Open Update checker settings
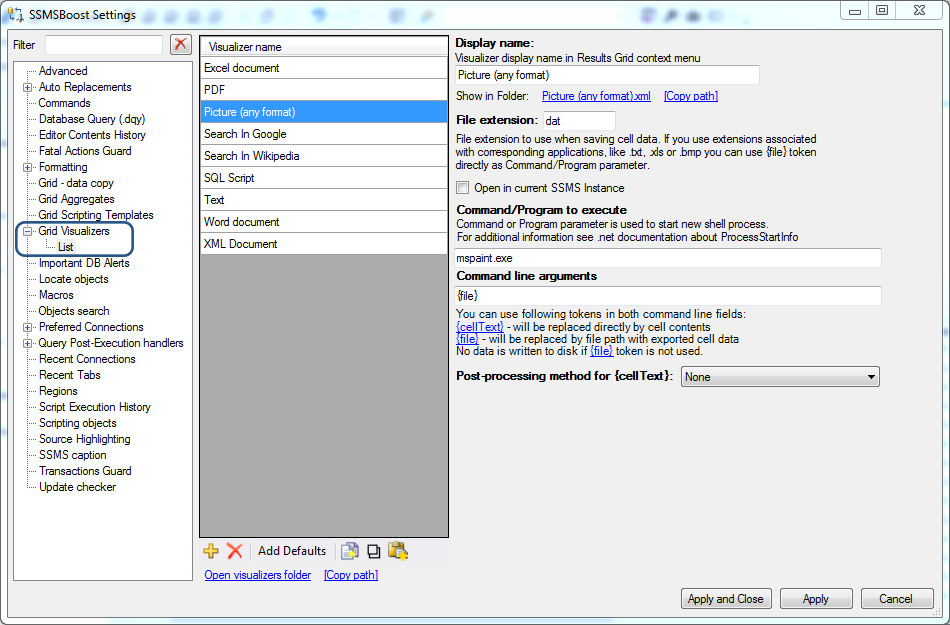The height and width of the screenshot is (625, 950). click(78, 487)
